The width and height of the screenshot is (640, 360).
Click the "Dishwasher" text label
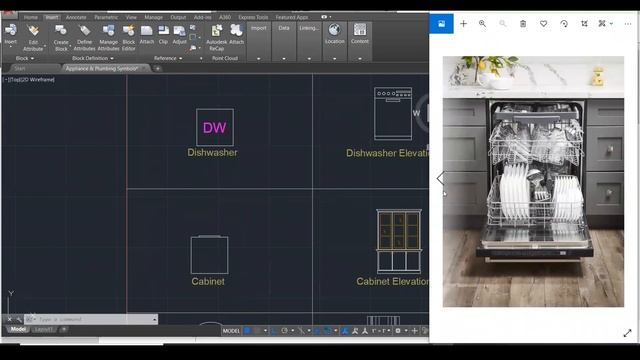click(x=212, y=153)
